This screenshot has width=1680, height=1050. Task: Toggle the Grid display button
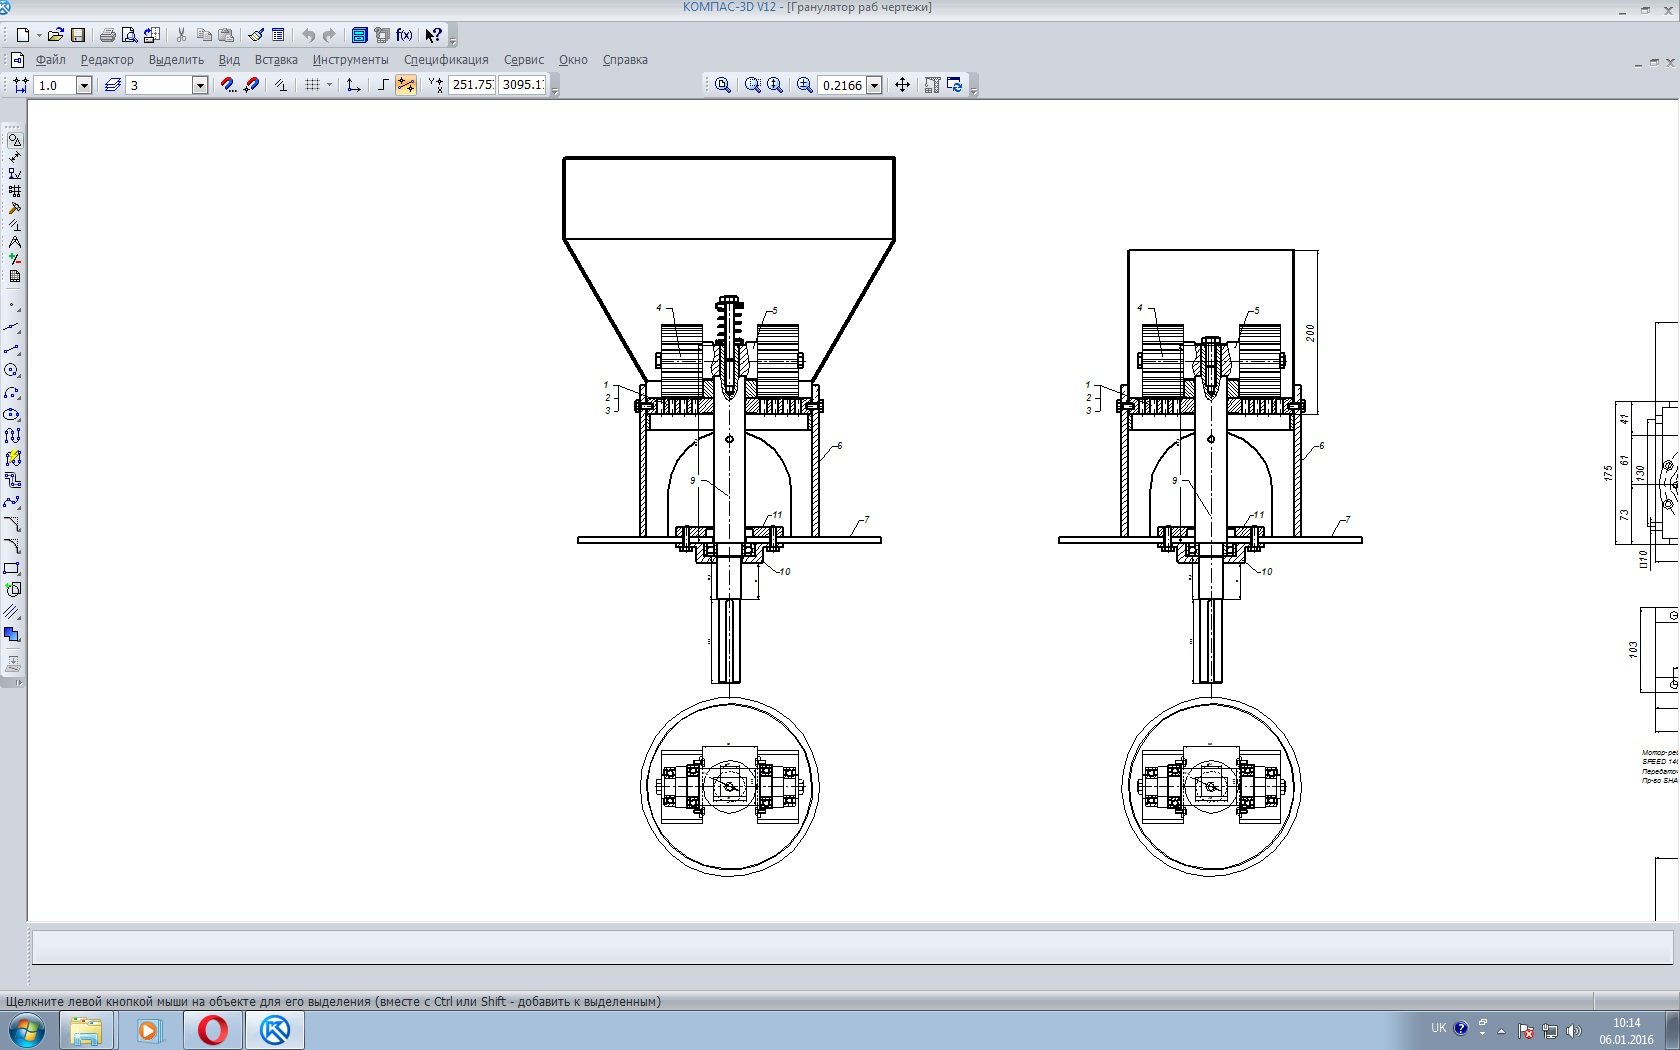point(313,85)
